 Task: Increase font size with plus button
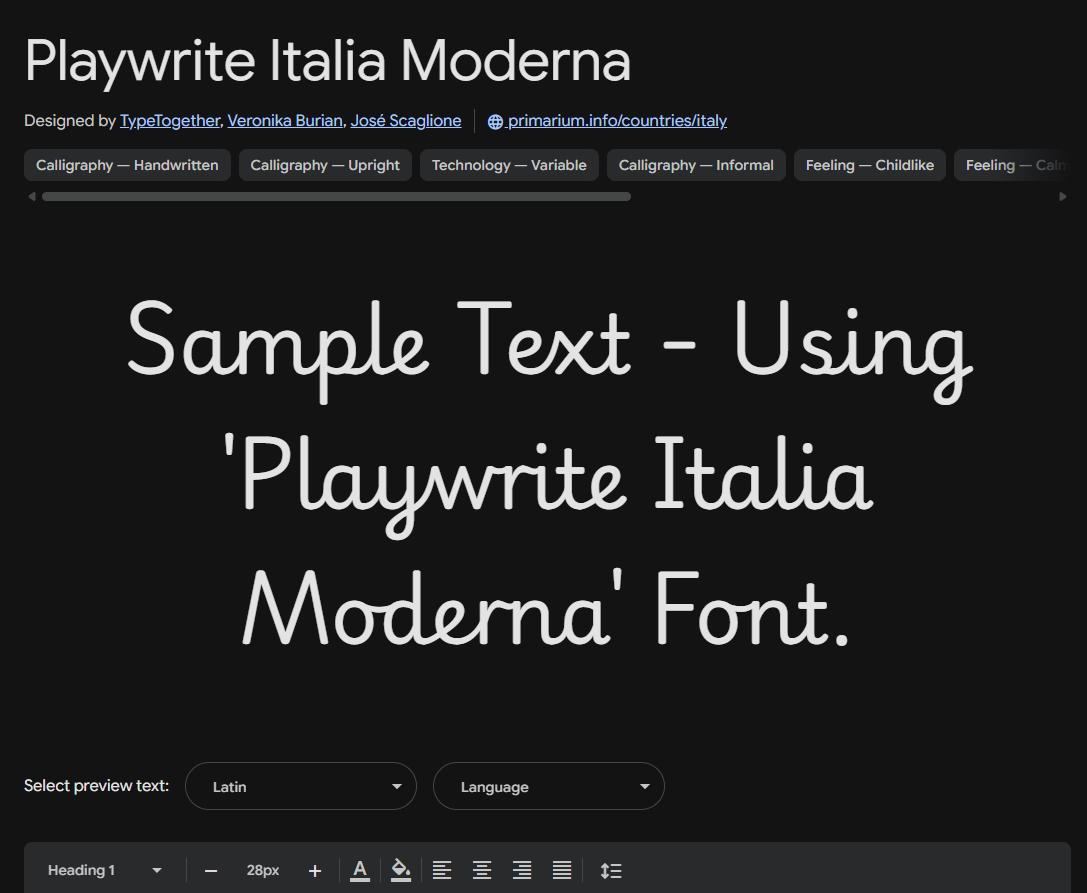(x=315, y=871)
